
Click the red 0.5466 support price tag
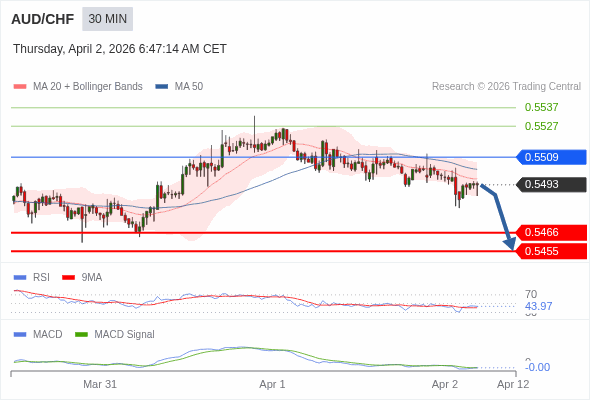point(551,233)
